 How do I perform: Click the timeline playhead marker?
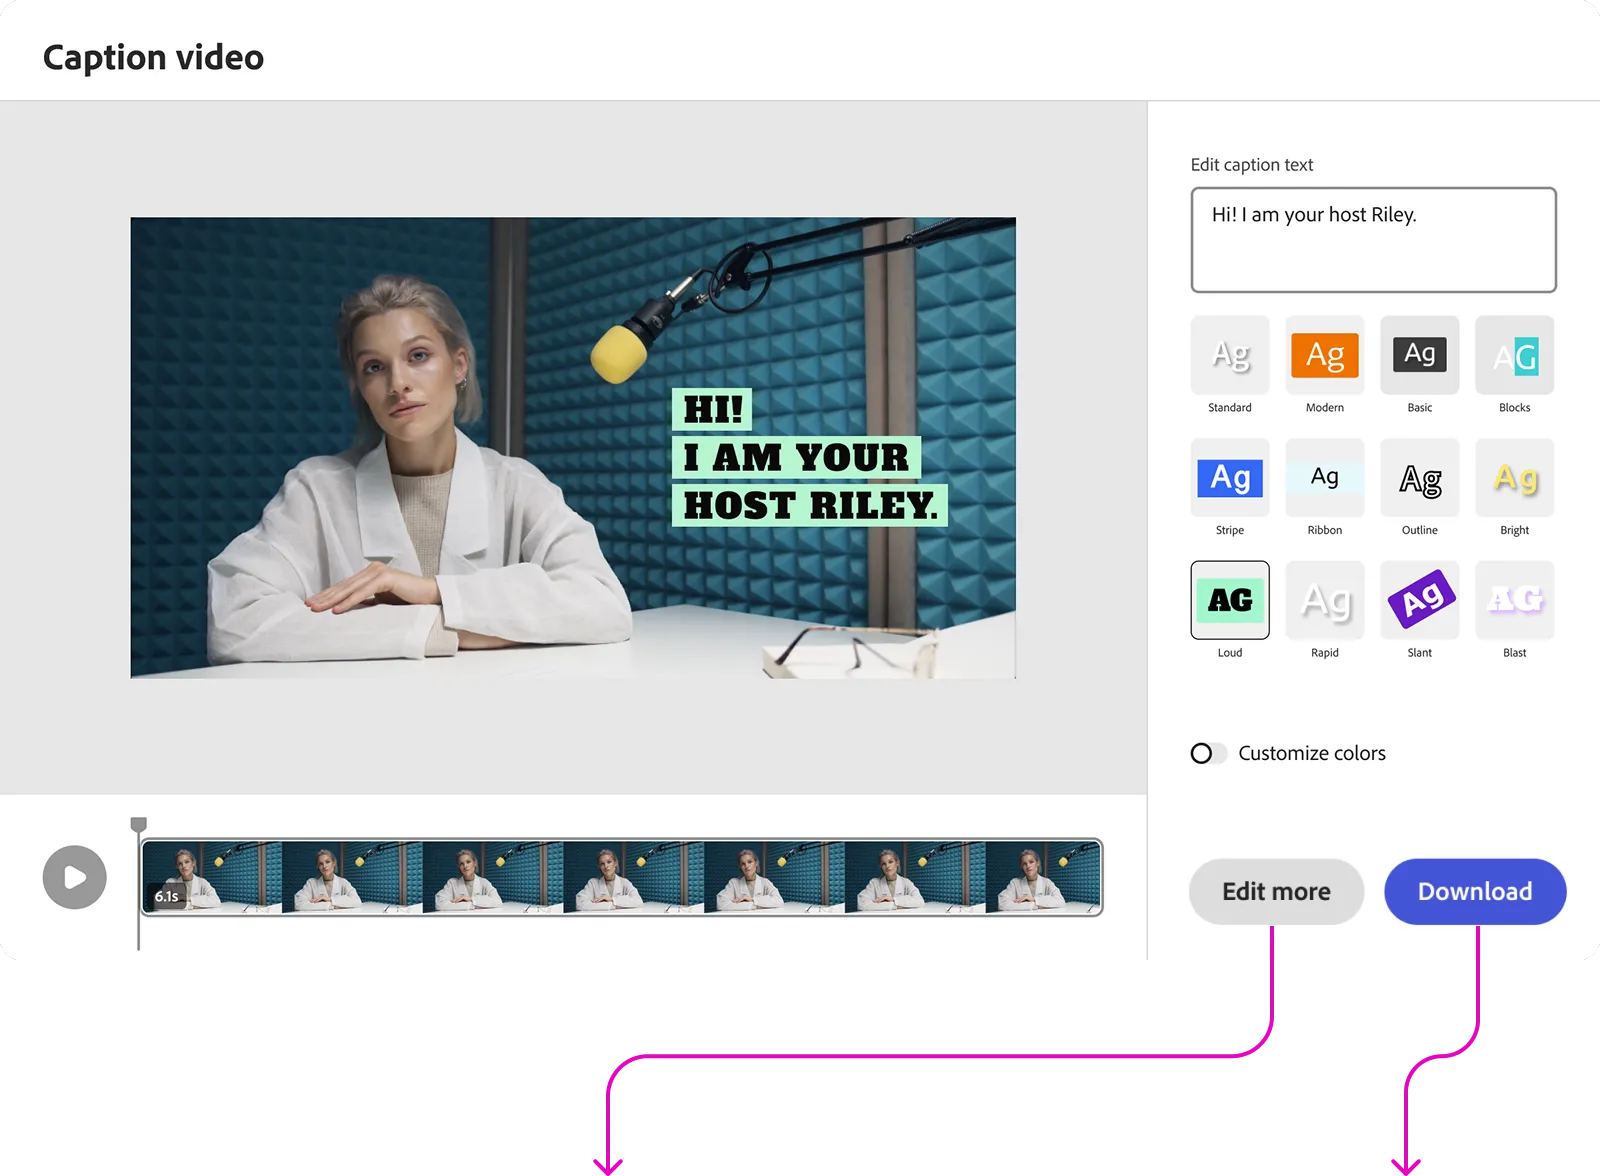pos(139,825)
